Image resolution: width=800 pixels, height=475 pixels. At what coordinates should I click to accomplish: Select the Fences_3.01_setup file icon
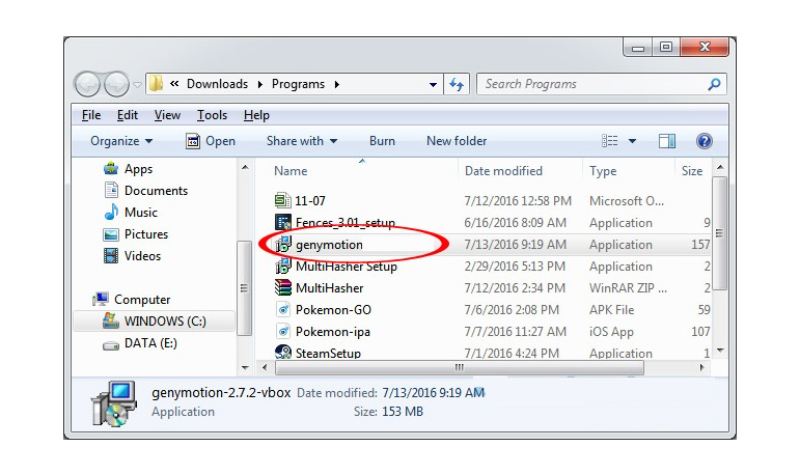tap(283, 223)
